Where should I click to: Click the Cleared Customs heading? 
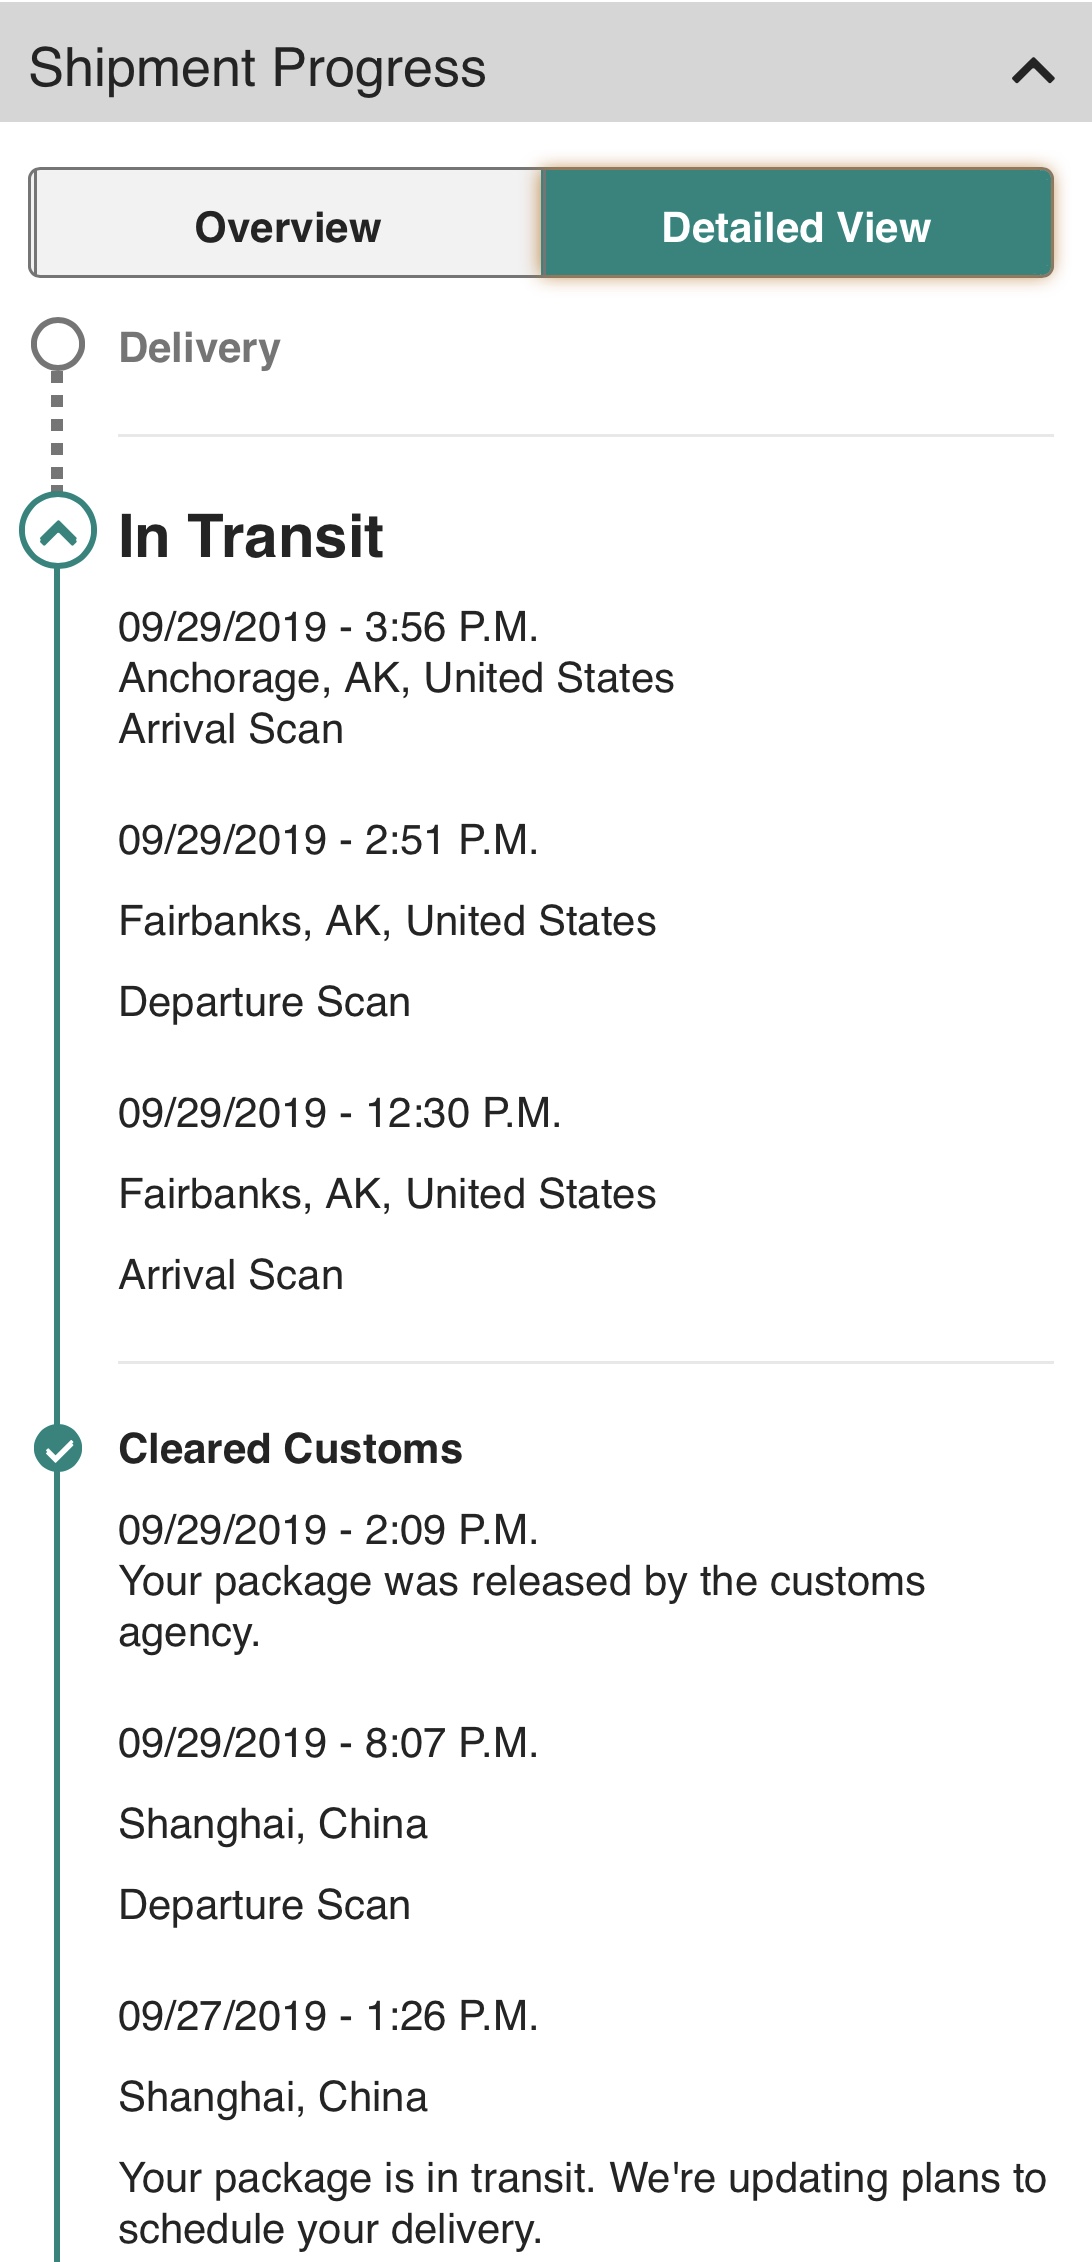[290, 1449]
